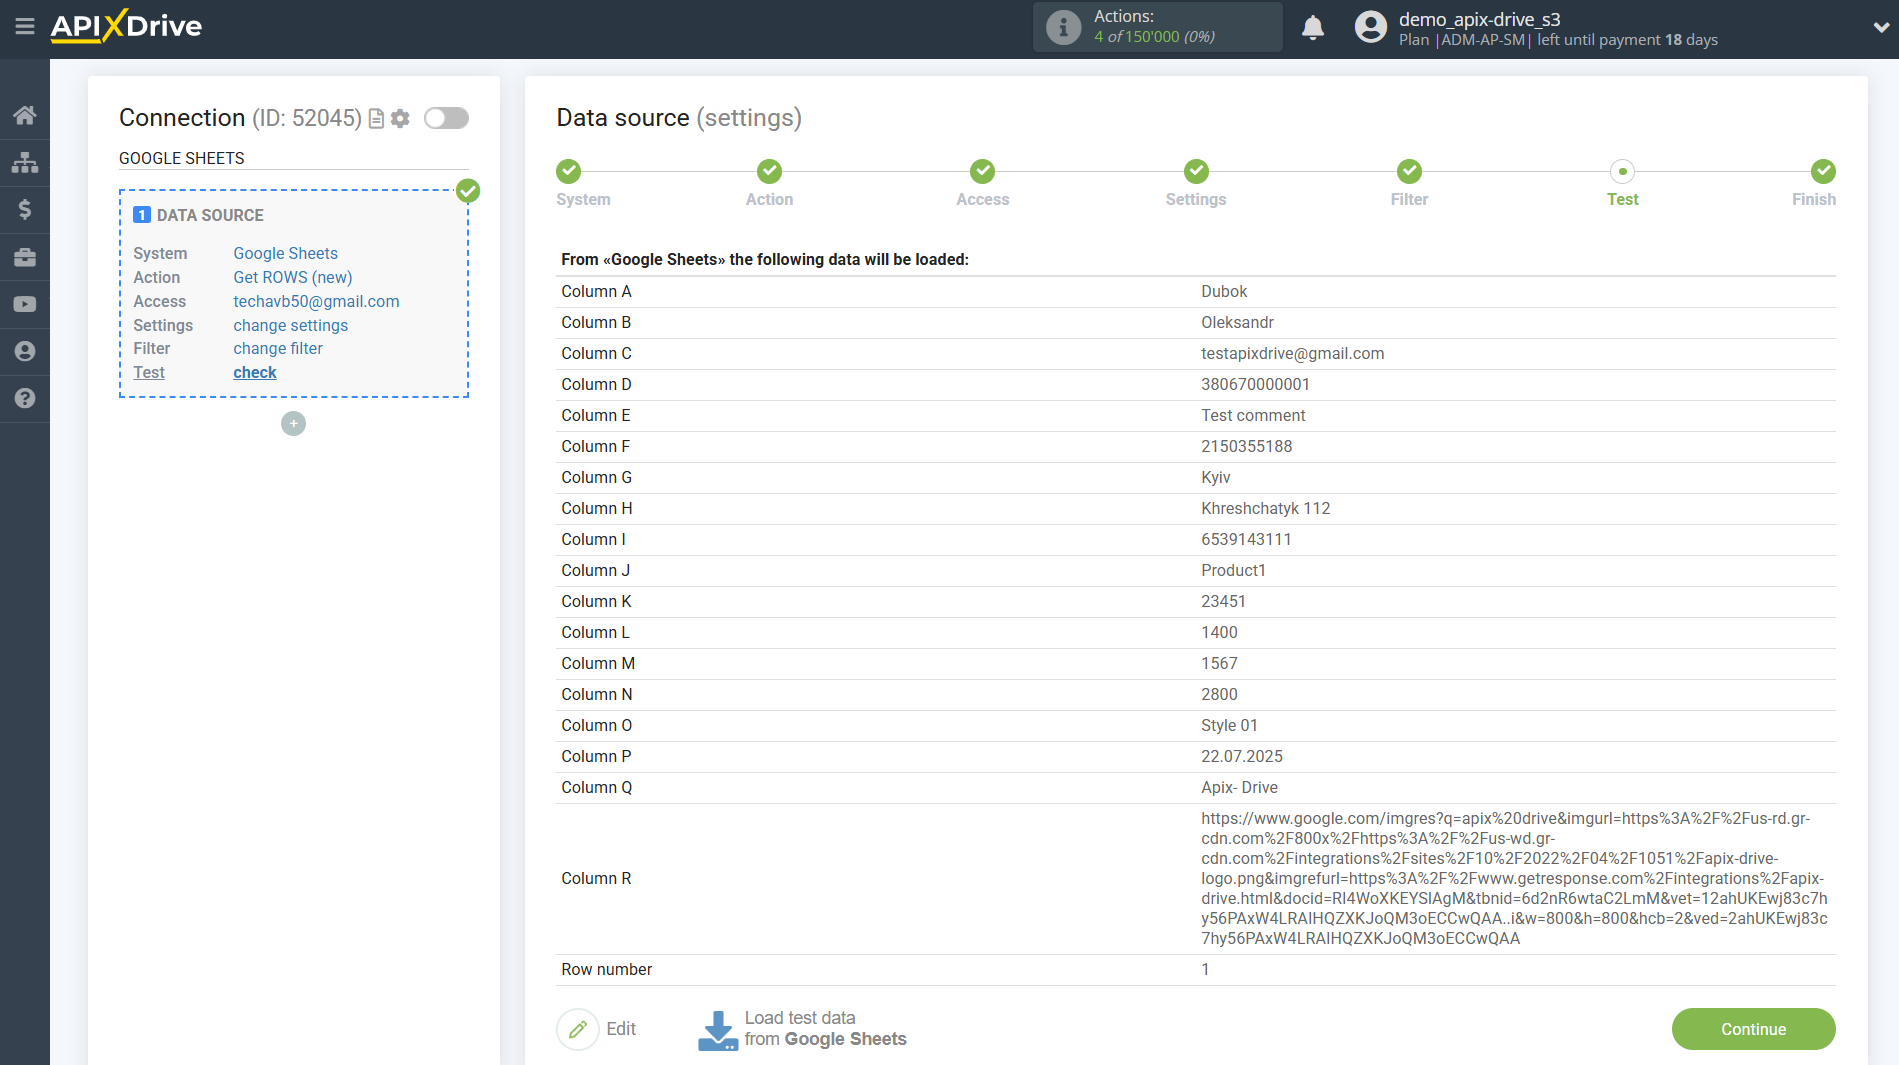Go to the Action step
Screen dimensions: 1899x1065
(x=769, y=171)
